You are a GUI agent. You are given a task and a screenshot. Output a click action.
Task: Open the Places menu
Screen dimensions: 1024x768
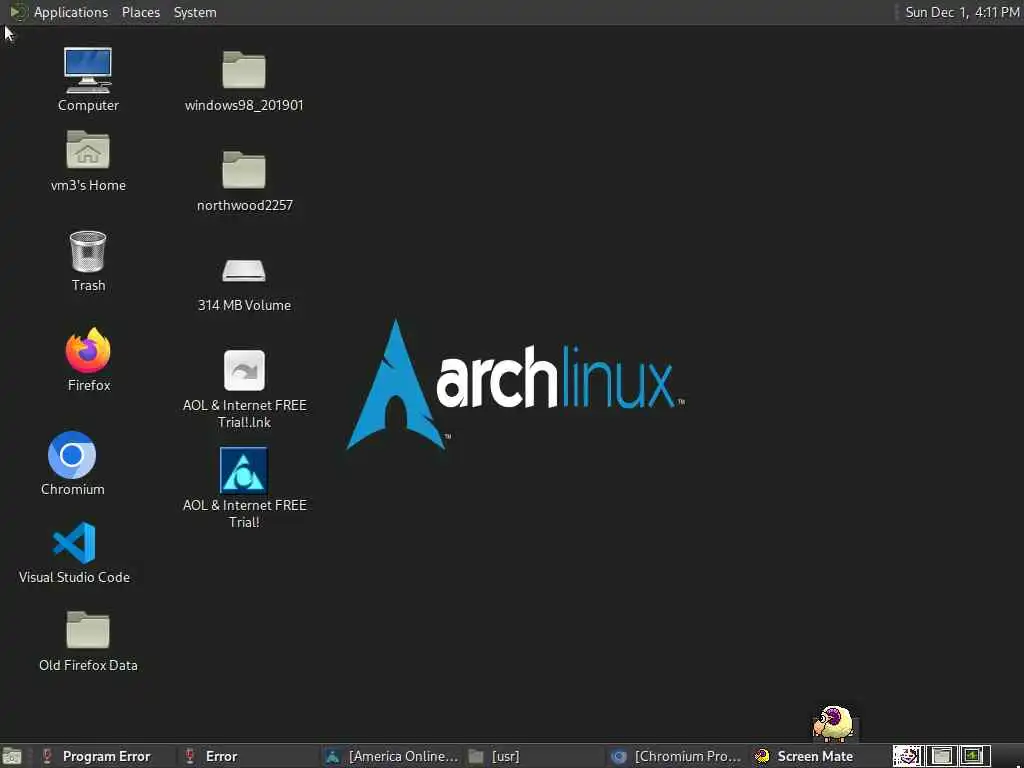140,12
